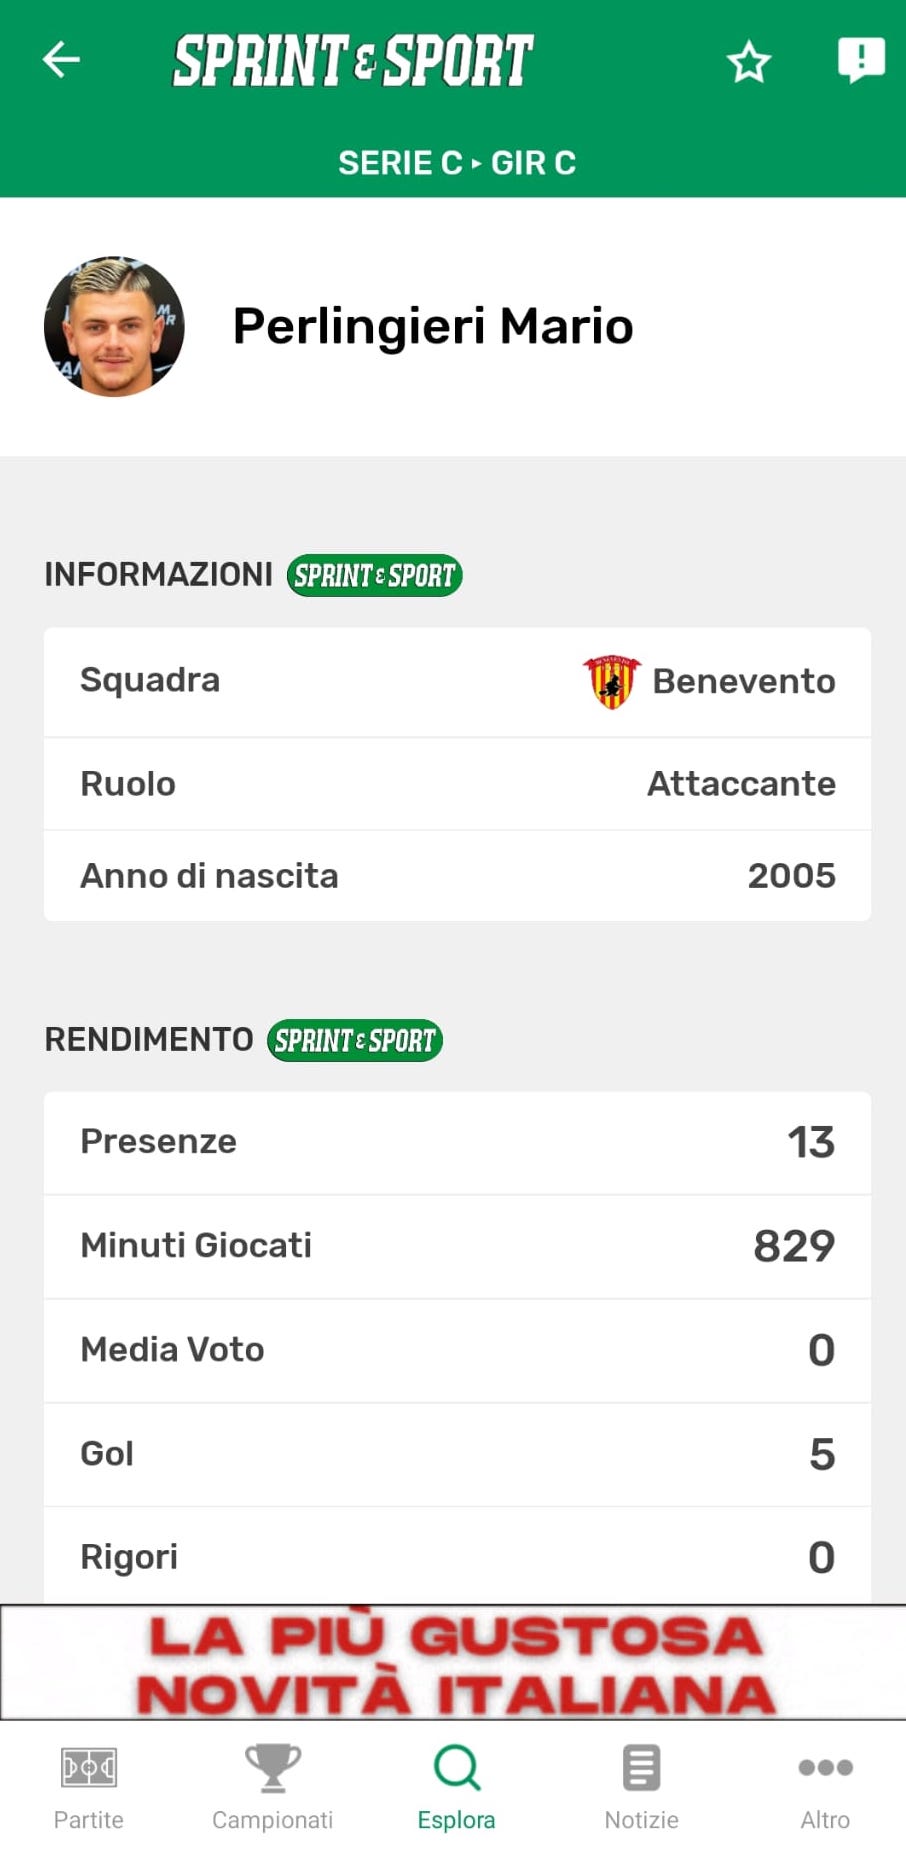The height and width of the screenshot is (1866, 906).
Task: Tap the Gol statistic row
Action: [x=457, y=1454]
